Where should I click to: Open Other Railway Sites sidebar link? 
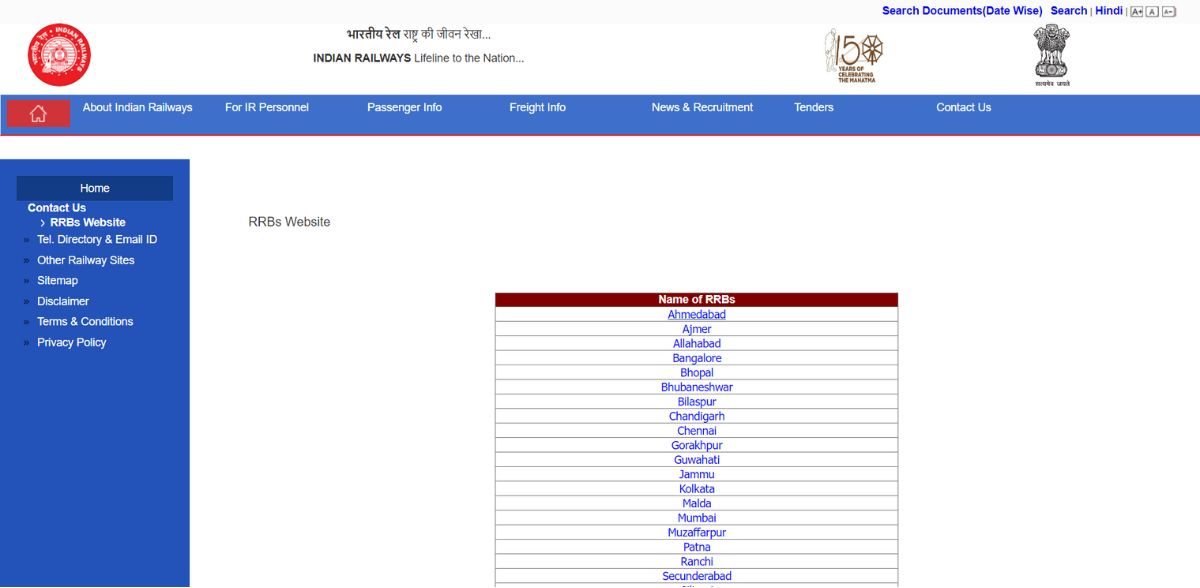tap(86, 260)
